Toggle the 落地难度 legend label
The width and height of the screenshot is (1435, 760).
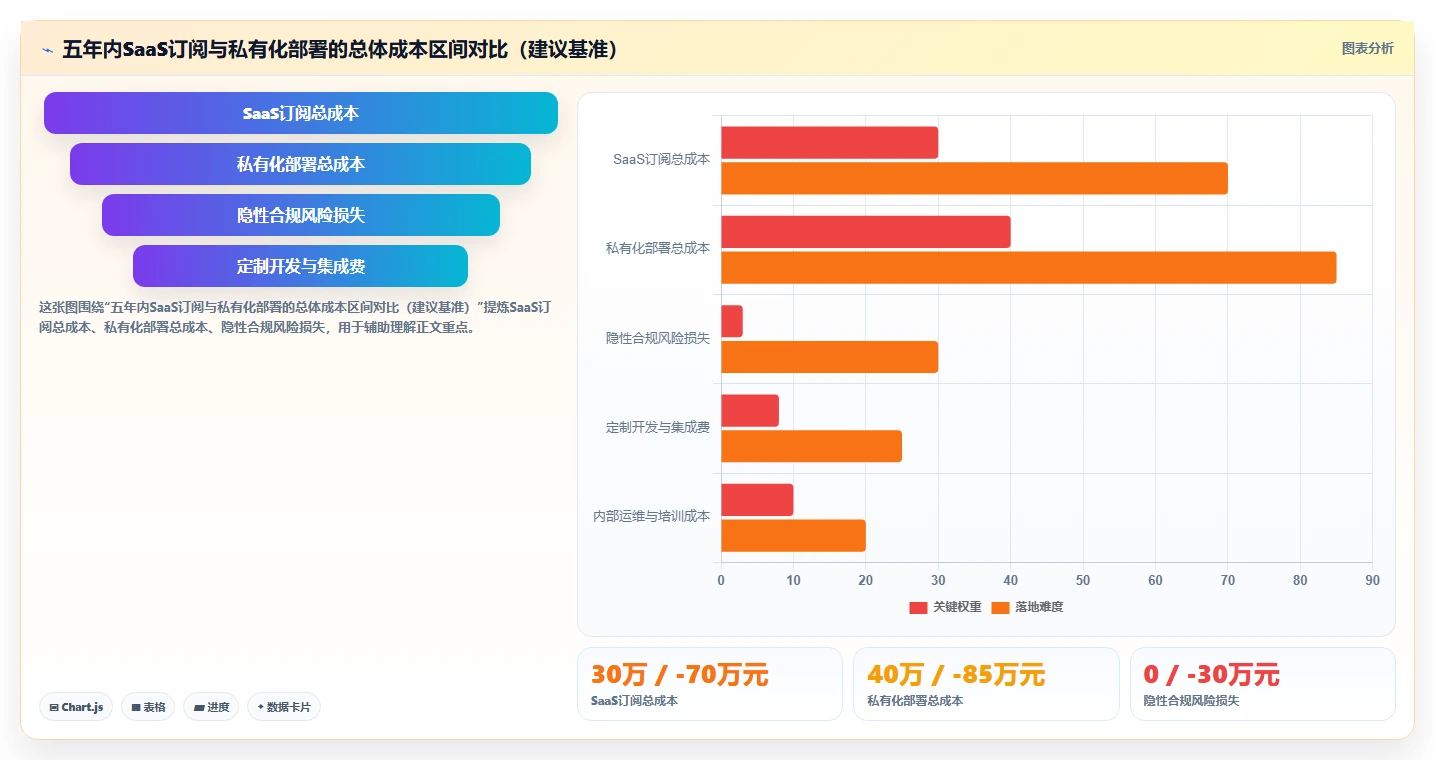(1039, 607)
